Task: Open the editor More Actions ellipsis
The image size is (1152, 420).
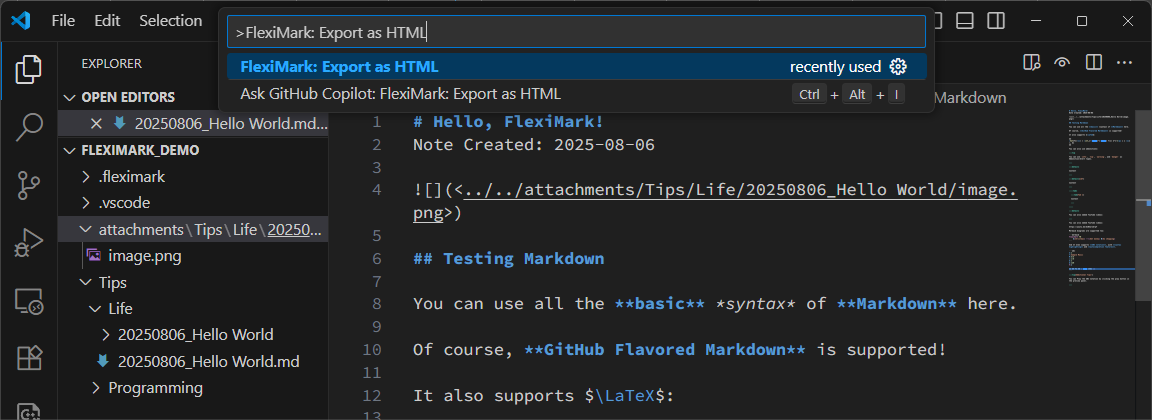Action: [1124, 62]
